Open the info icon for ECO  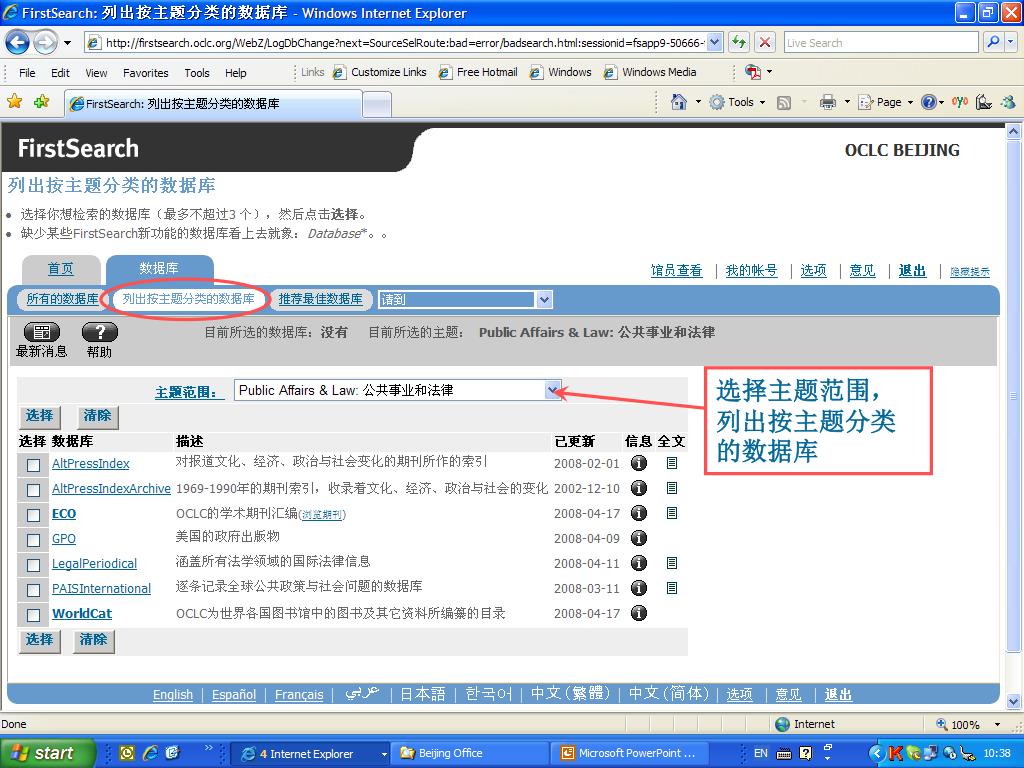coord(639,513)
